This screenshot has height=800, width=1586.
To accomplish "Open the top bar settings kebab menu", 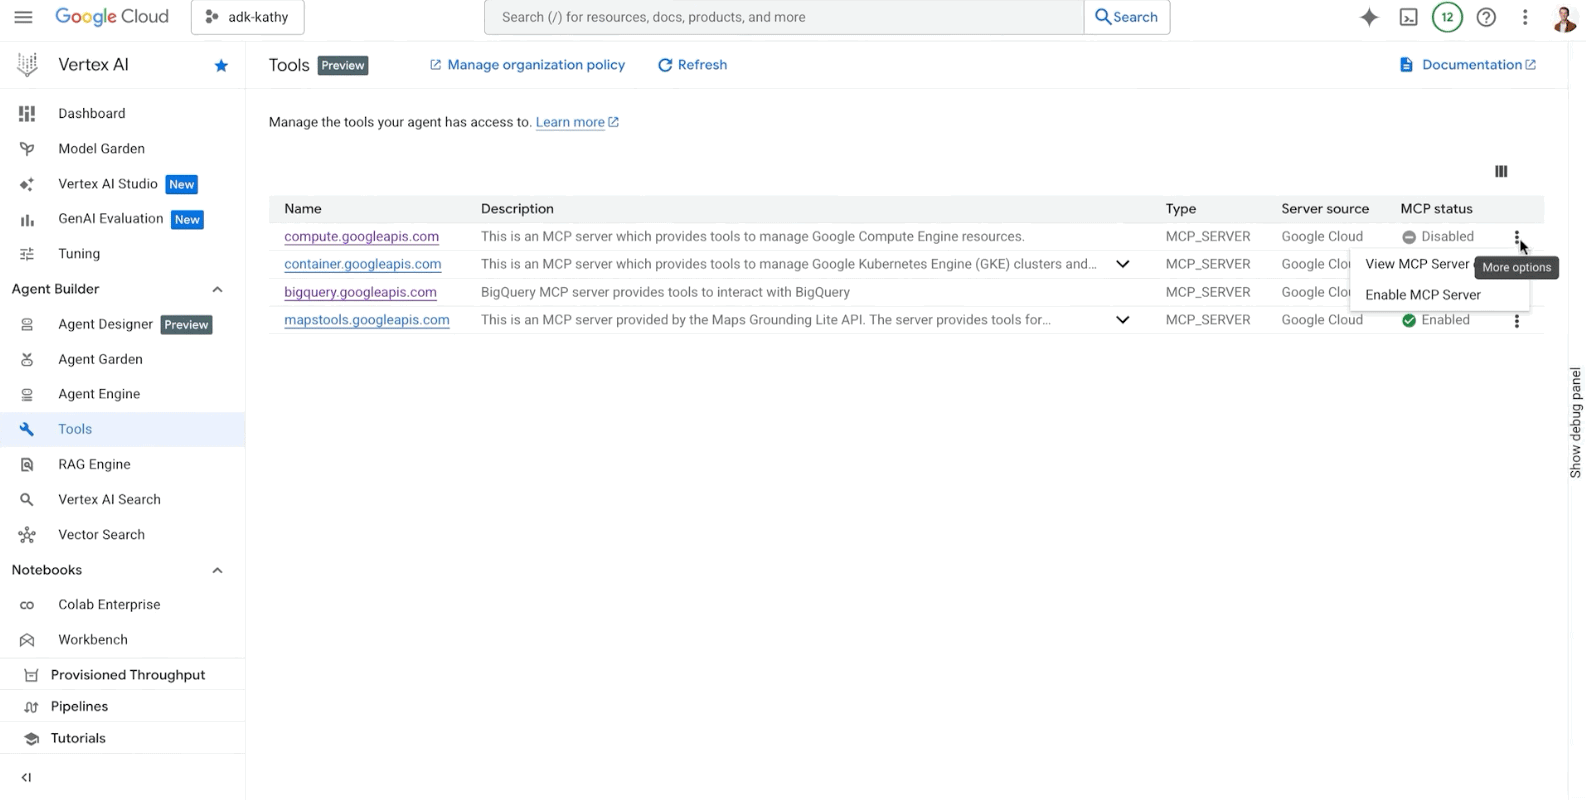I will (1525, 17).
